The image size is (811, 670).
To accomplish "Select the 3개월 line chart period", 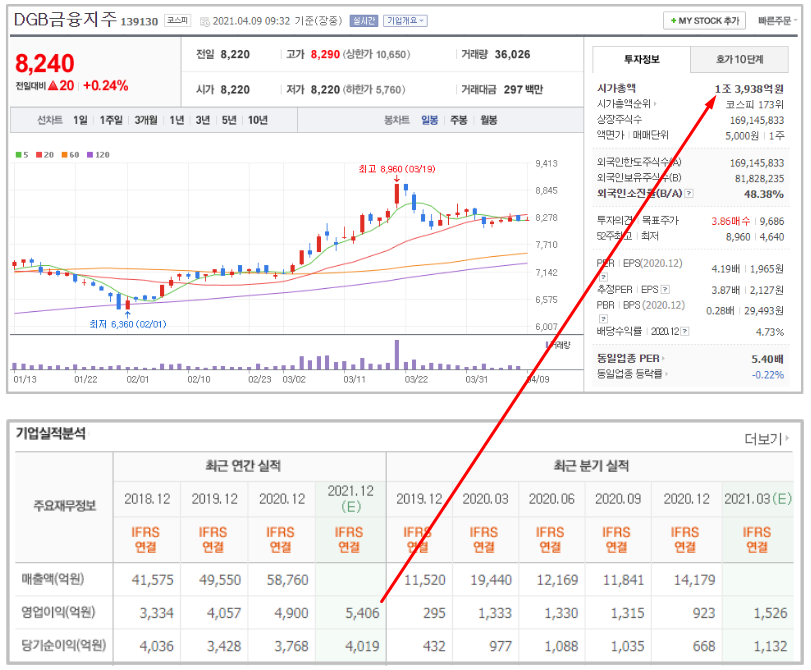I will [146, 120].
